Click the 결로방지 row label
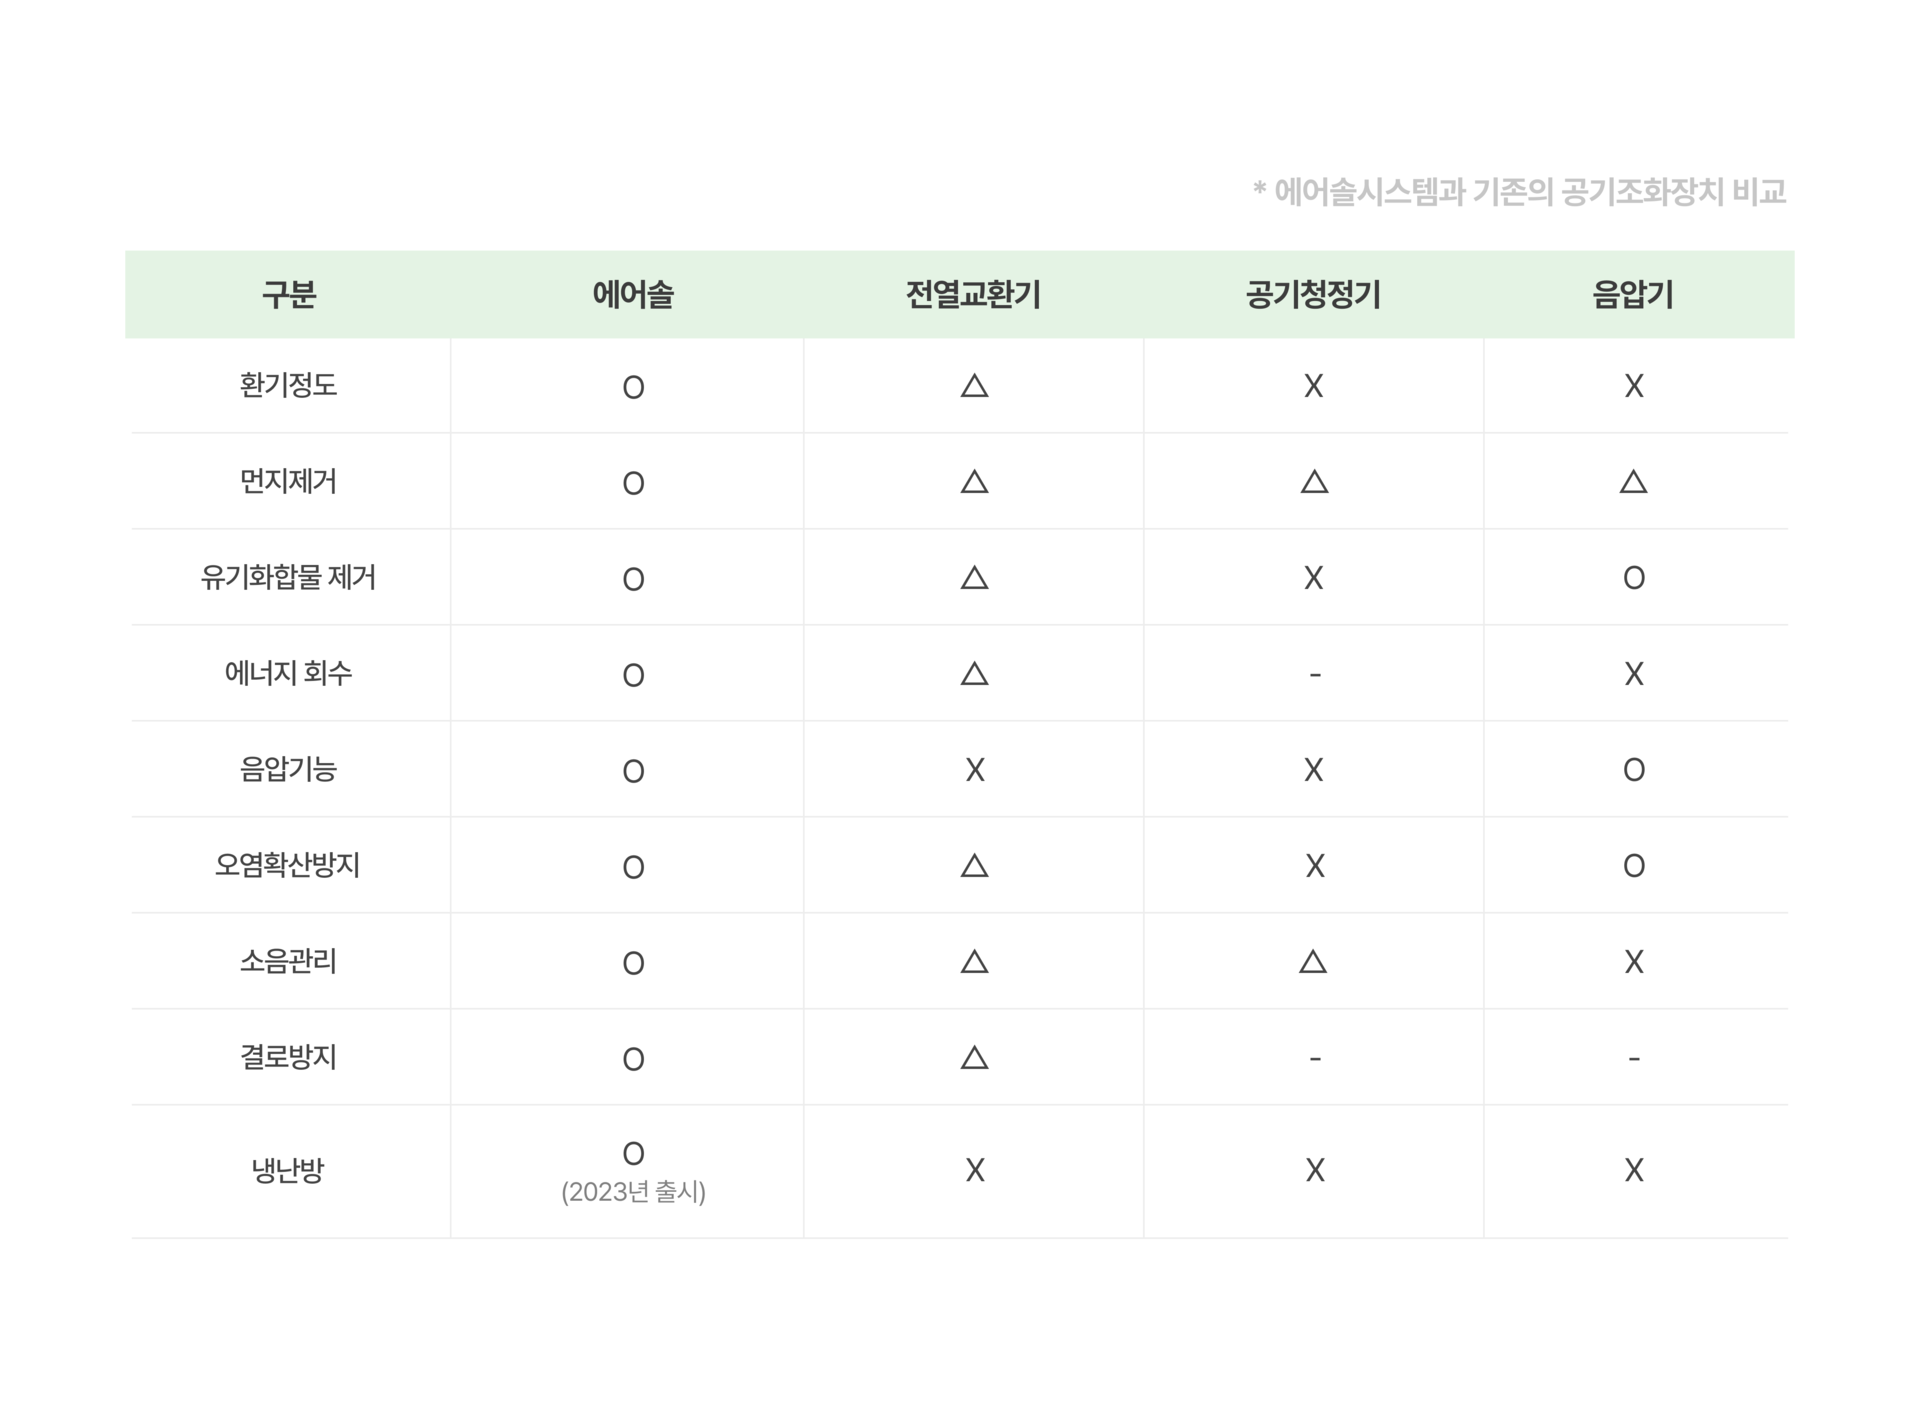The width and height of the screenshot is (1920, 1409). (288, 1057)
